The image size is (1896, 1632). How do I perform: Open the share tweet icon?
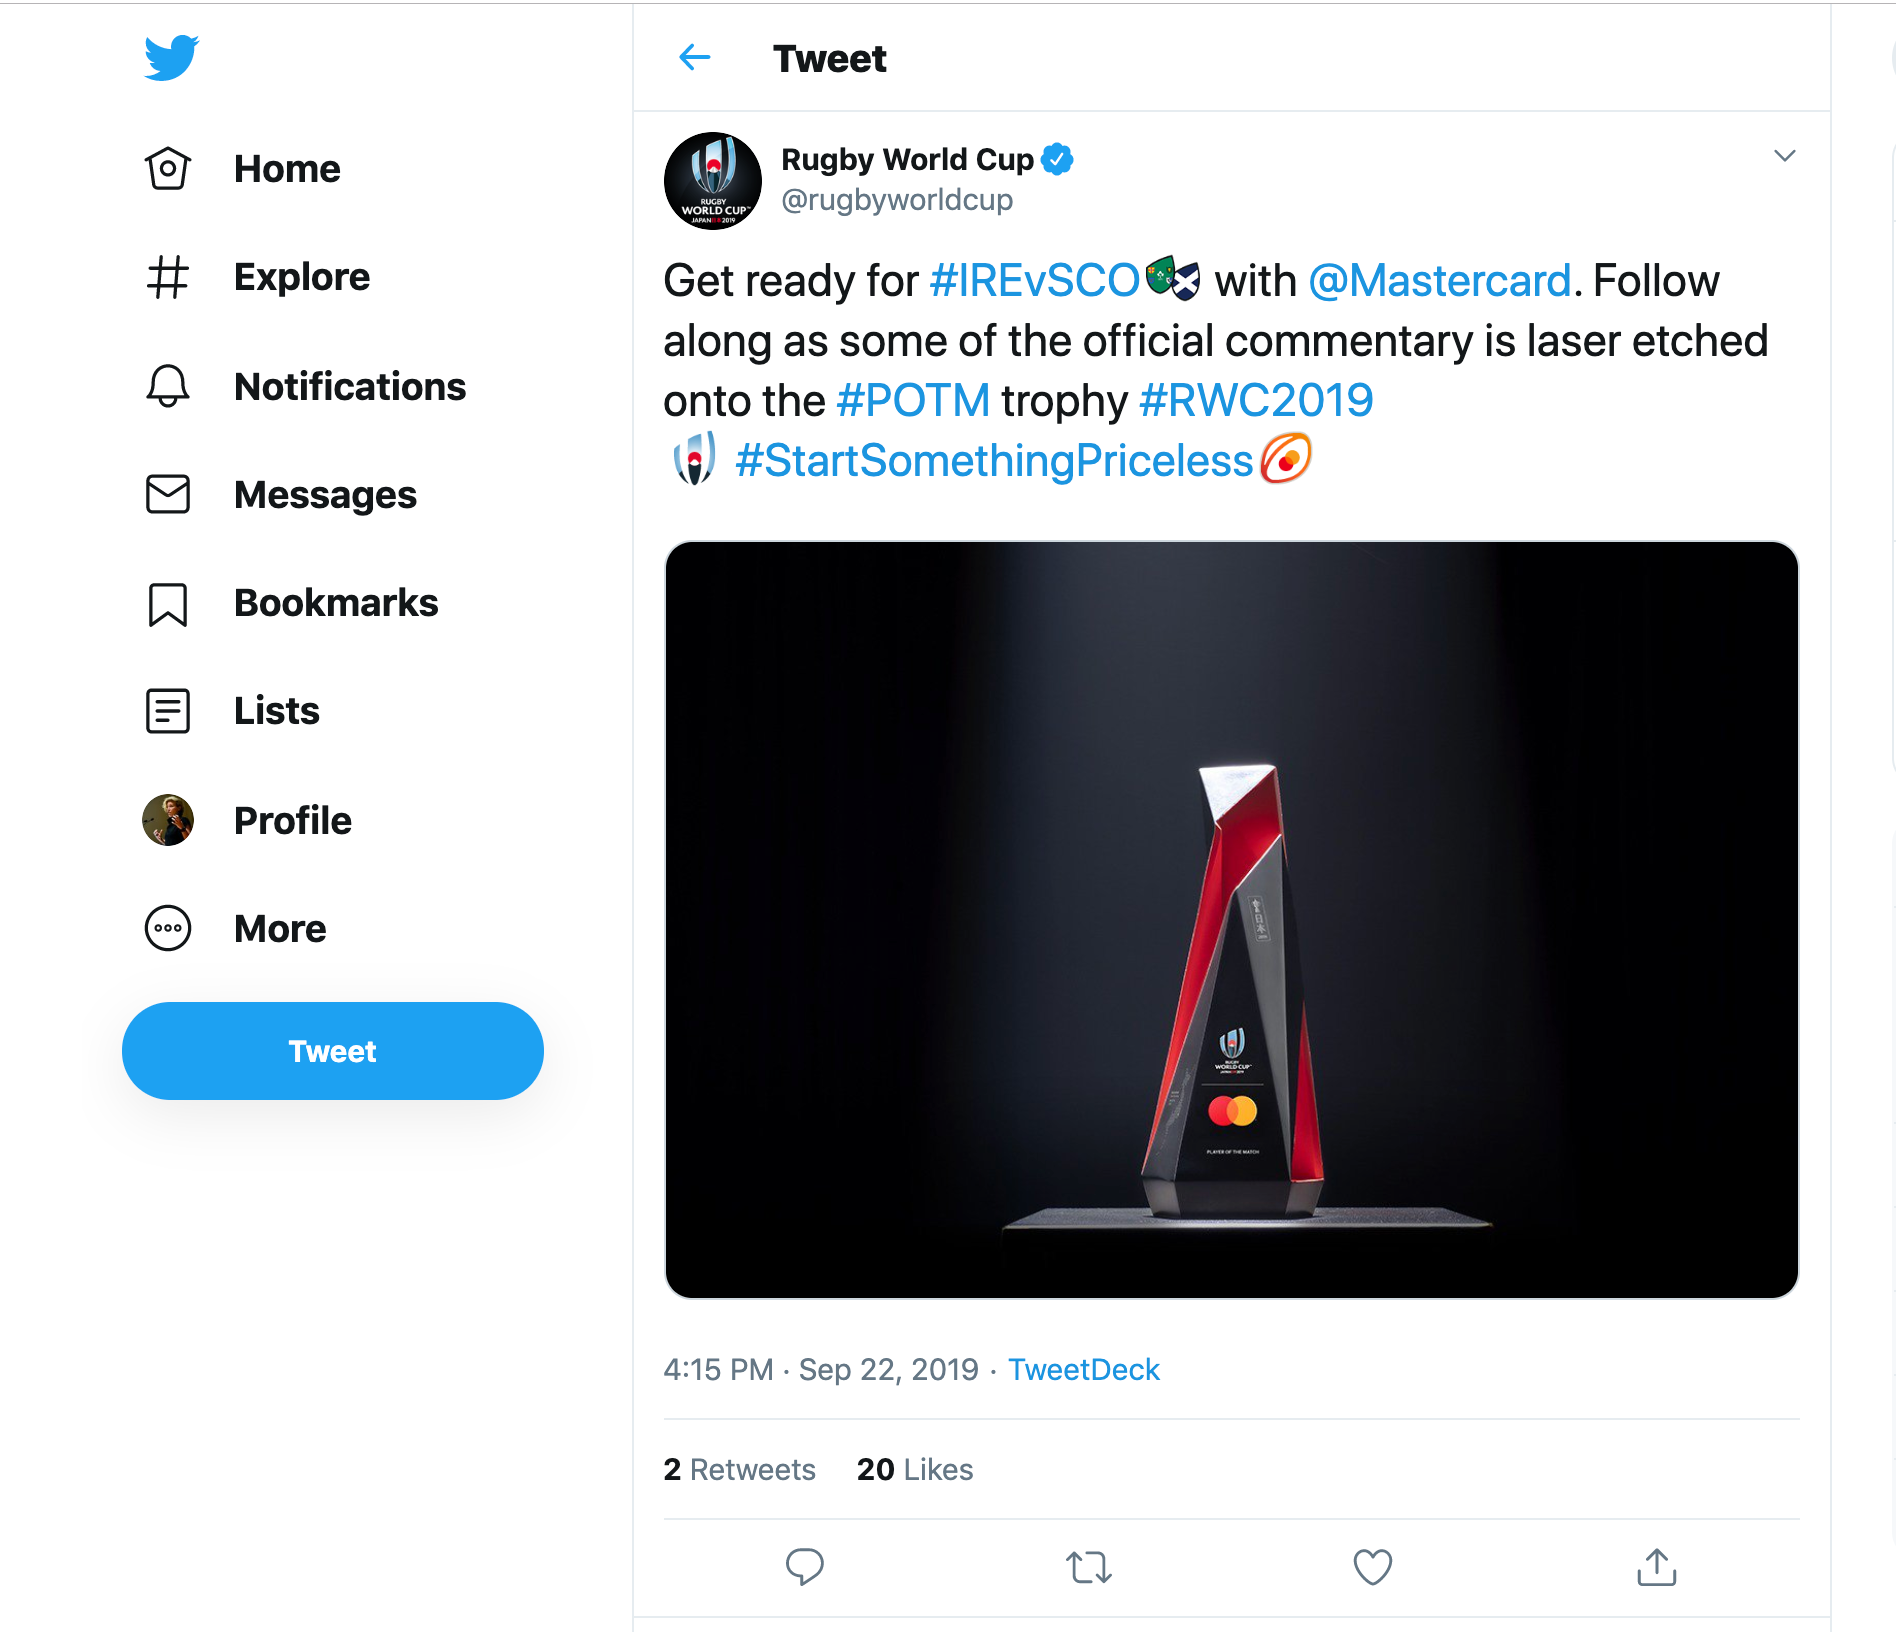tap(1656, 1566)
